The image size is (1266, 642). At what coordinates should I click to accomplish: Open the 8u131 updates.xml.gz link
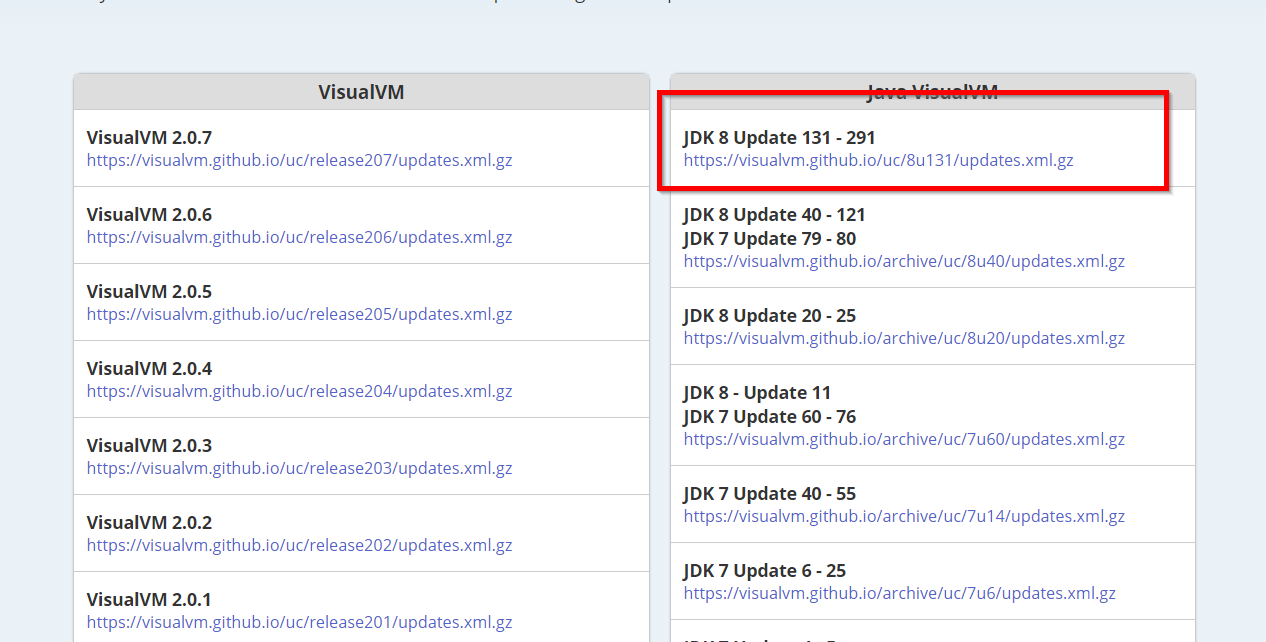[878, 160]
